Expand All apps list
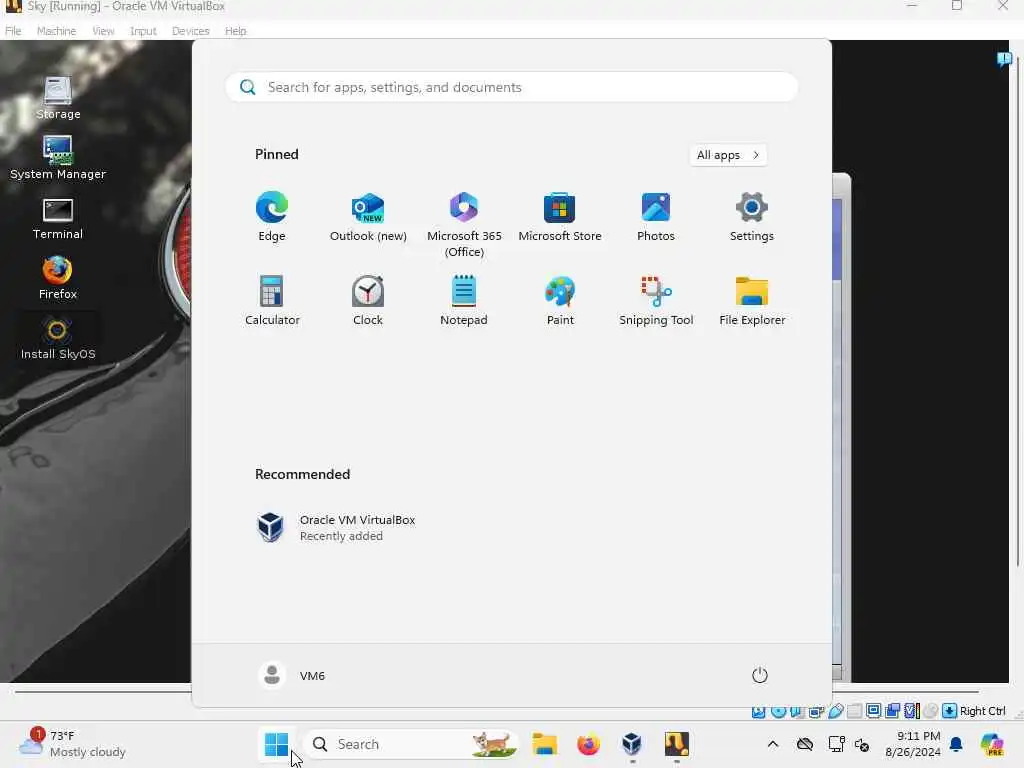The image size is (1024, 768). click(x=728, y=155)
